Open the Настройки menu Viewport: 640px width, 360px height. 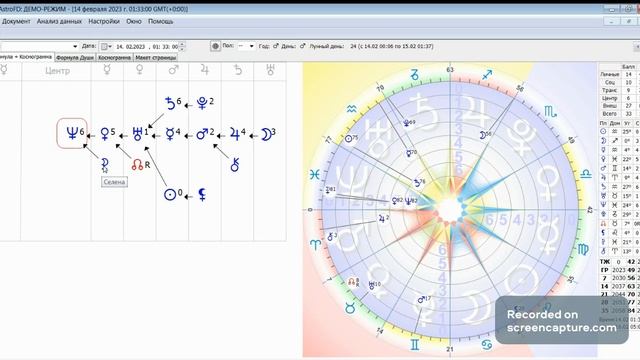[104, 21]
